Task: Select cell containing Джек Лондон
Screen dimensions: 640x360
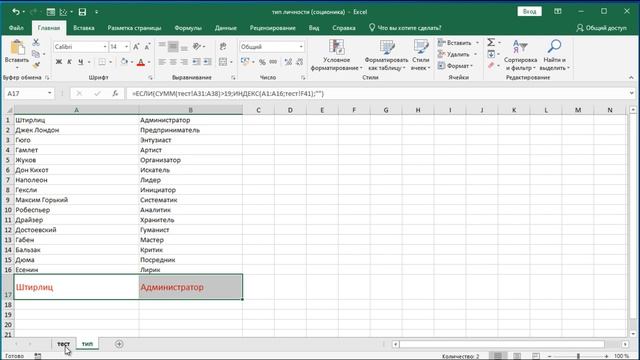Action: [x=76, y=130]
